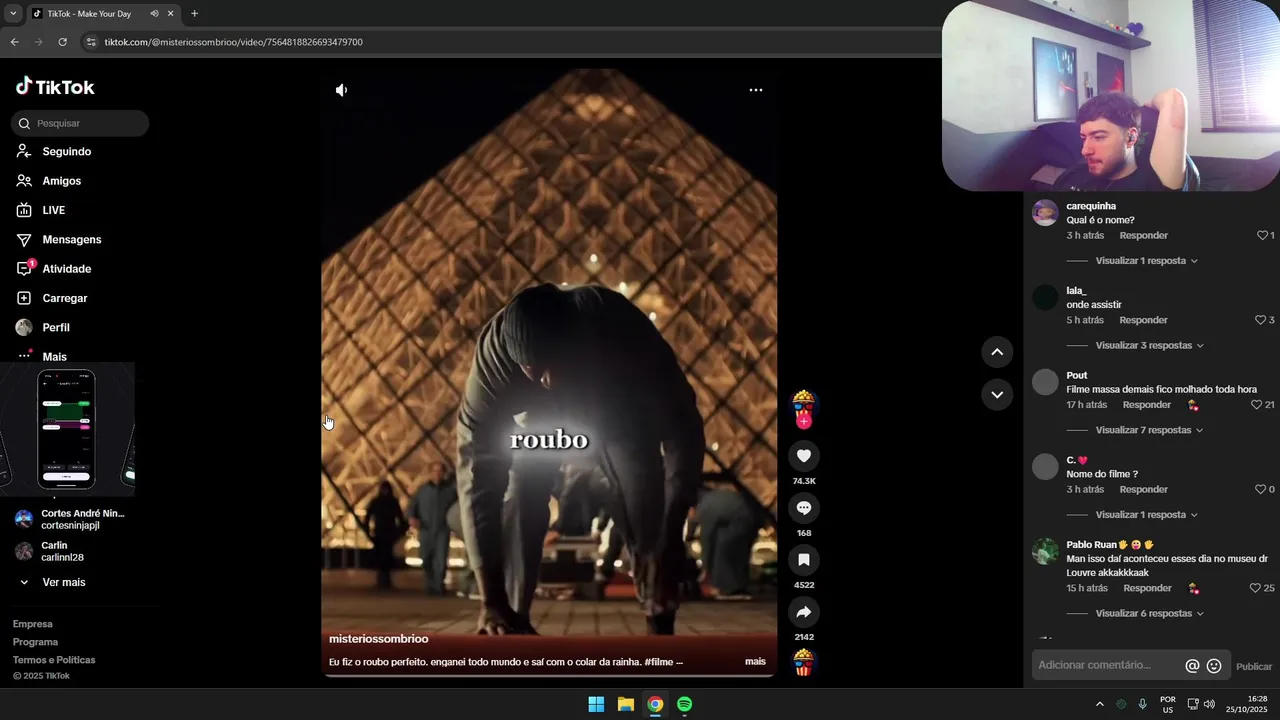1280x720 pixels.
Task: Like carequinha's comment heart
Action: (1262, 236)
